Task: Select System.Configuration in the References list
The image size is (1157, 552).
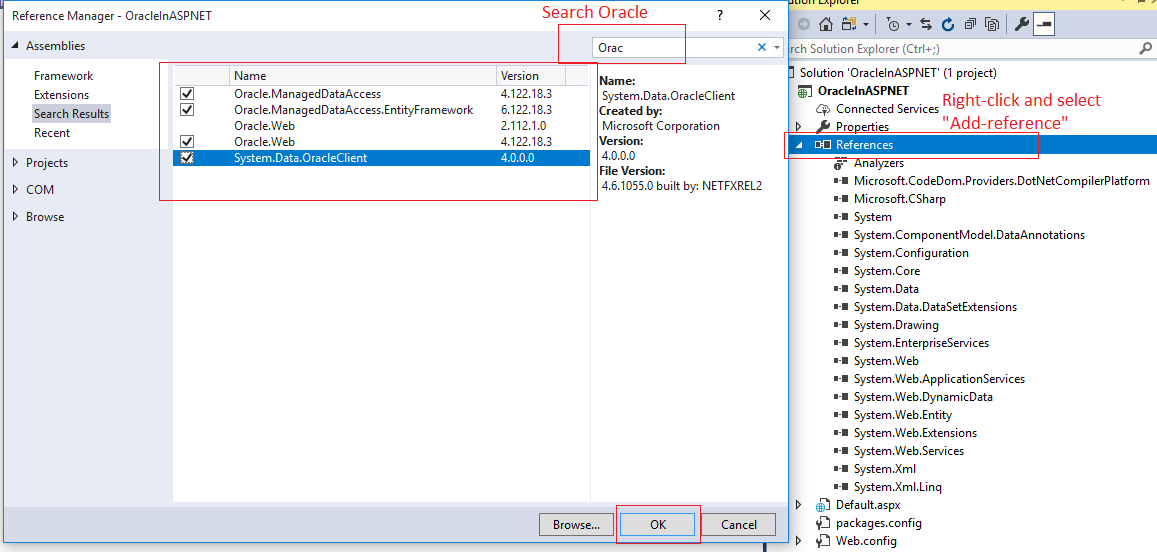Action: click(911, 252)
